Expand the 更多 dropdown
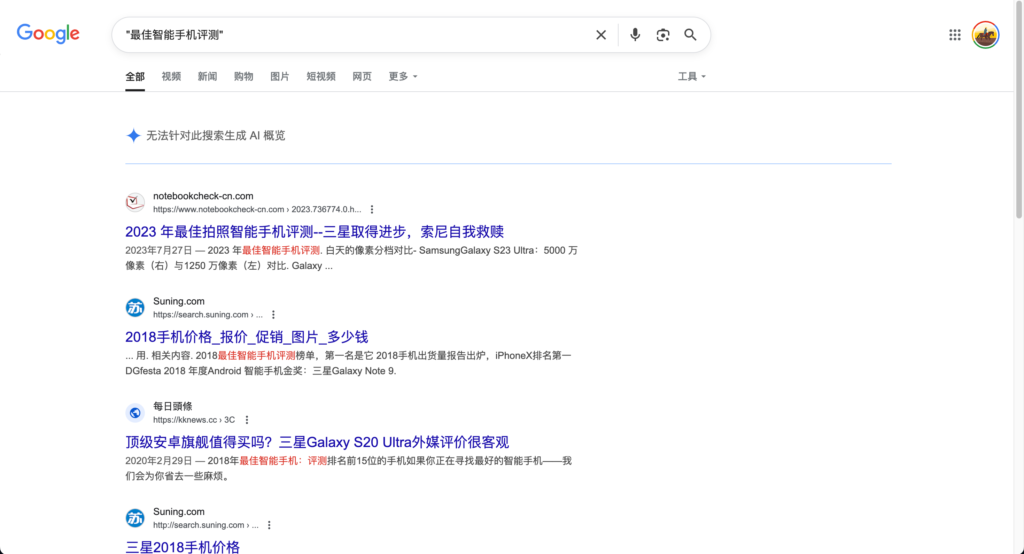Viewport: 1024px width, 554px height. click(402, 76)
